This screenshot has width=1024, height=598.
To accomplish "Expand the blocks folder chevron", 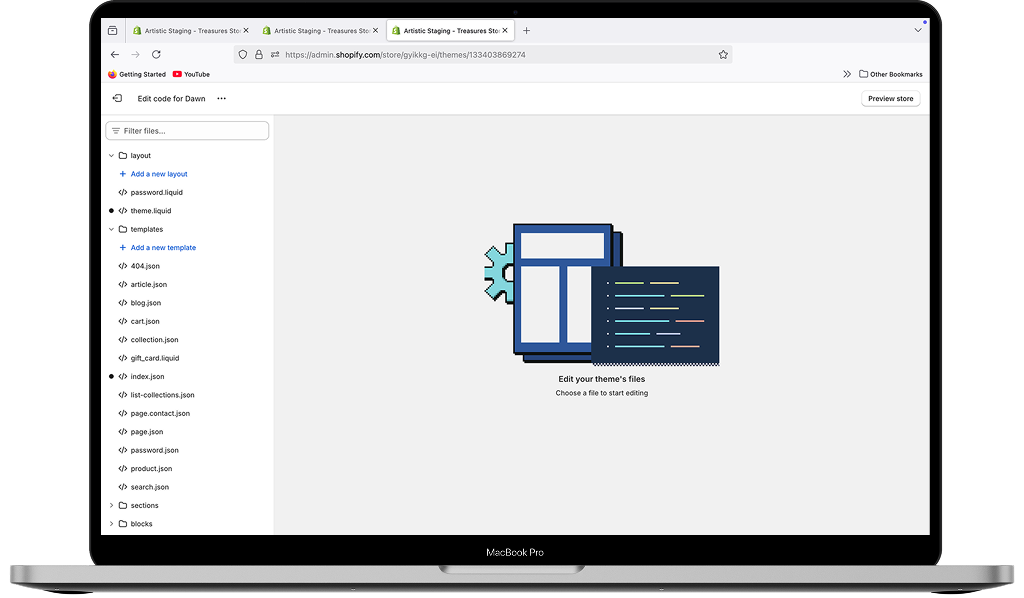I will pyautogui.click(x=111, y=524).
